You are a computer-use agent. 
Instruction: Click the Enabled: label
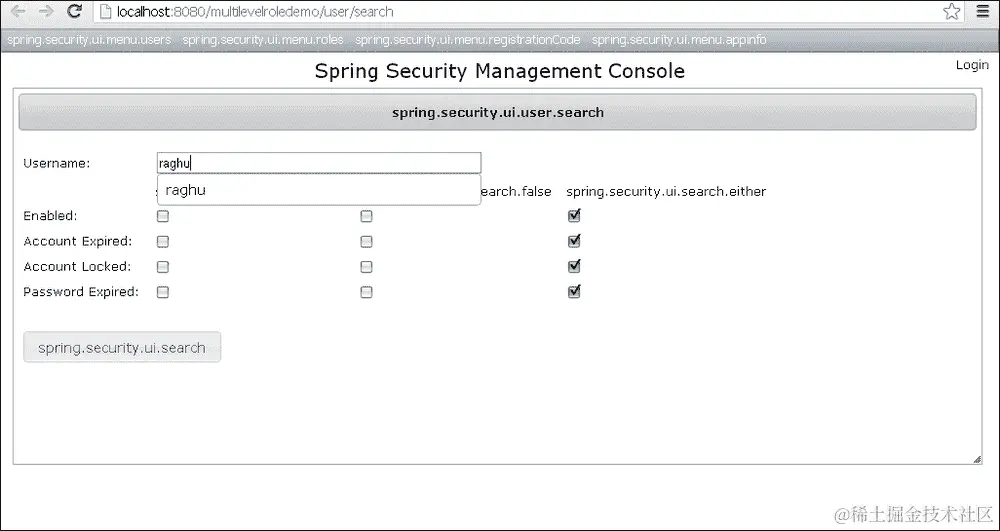point(50,216)
